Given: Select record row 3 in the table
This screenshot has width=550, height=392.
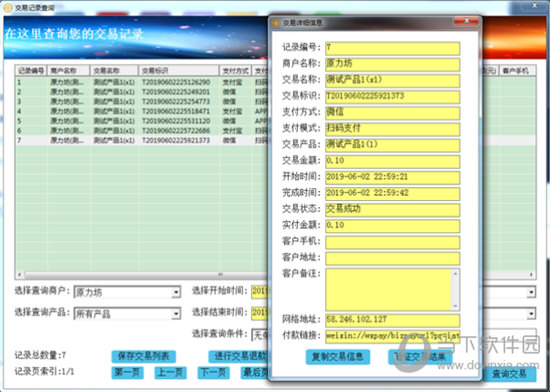Looking at the screenshot, I should (x=142, y=101).
